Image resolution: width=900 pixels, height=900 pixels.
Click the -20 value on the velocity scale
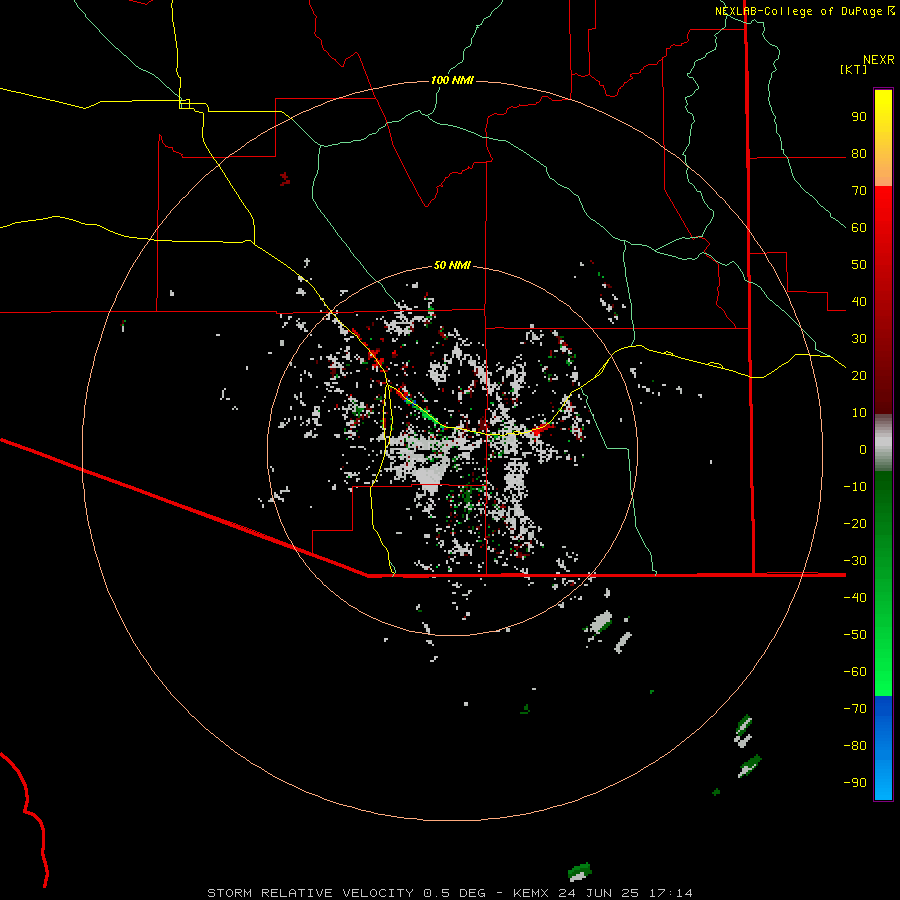(x=855, y=524)
